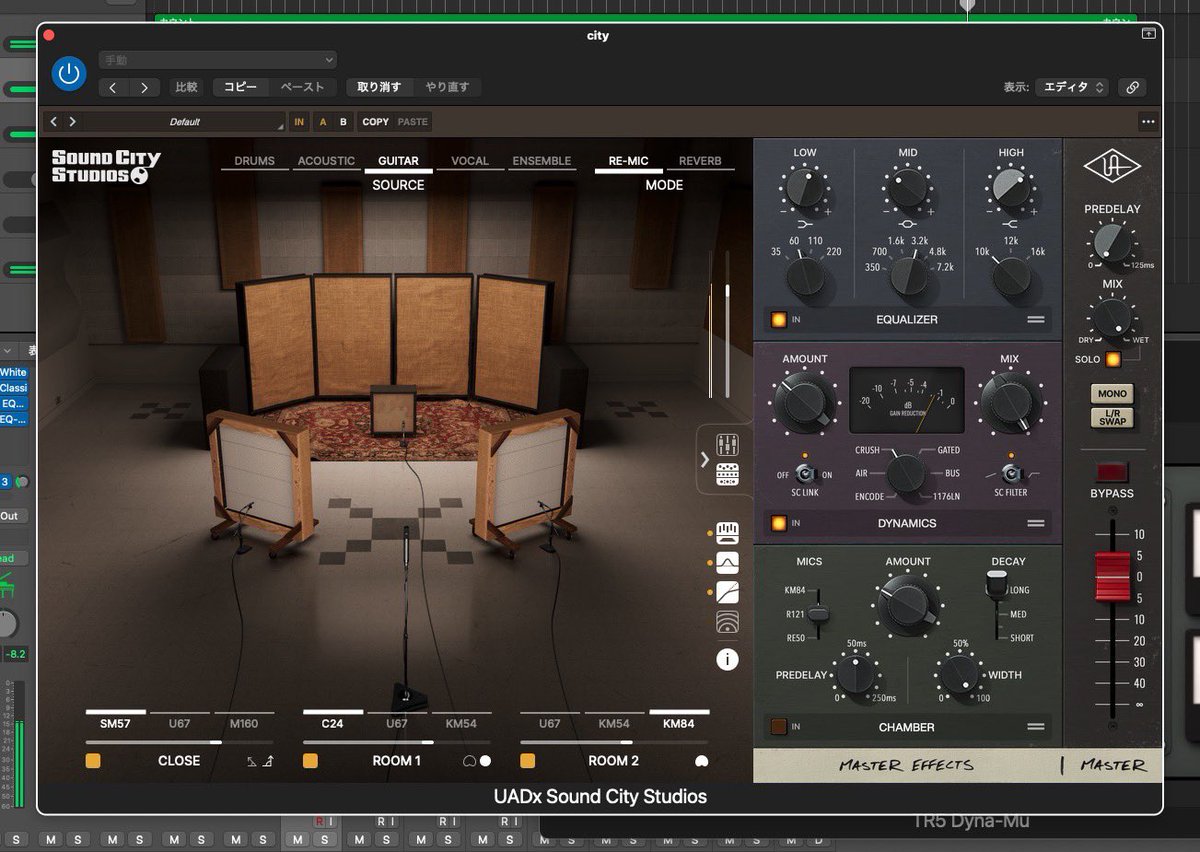Open the DYNAMICS module menu lines

coord(1036,523)
